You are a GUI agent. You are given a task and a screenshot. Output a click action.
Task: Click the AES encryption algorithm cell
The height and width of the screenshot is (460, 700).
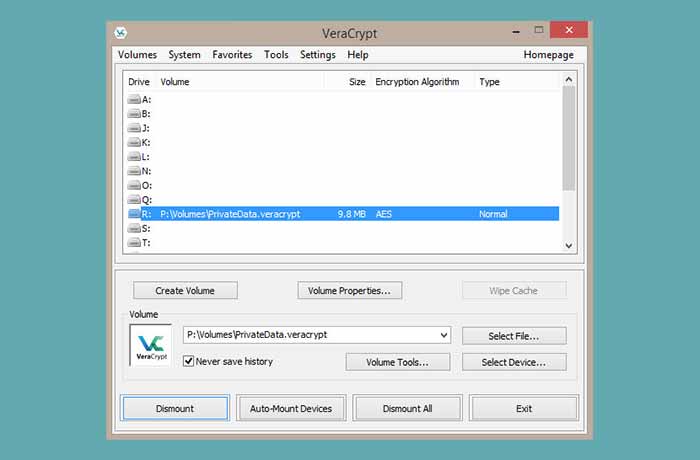(383, 214)
